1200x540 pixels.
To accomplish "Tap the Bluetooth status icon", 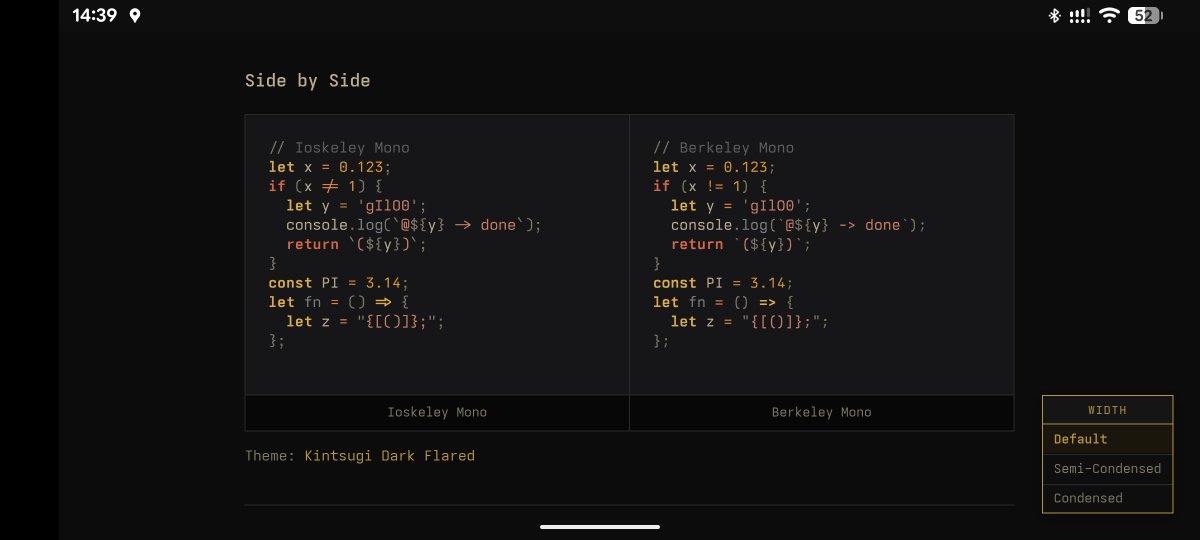I will [1054, 16].
